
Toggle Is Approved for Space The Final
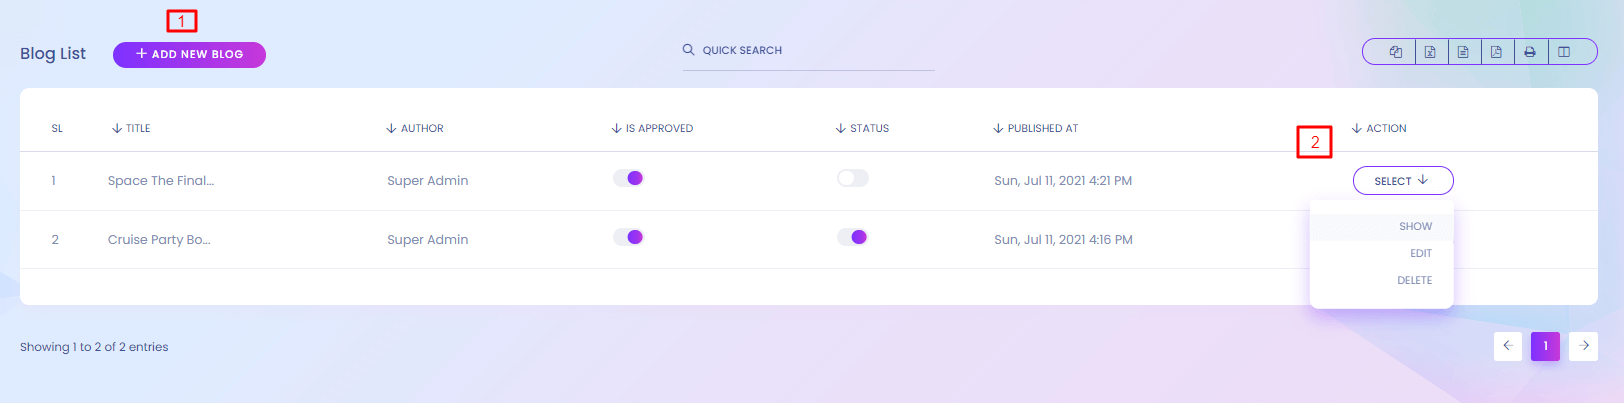[628, 179]
